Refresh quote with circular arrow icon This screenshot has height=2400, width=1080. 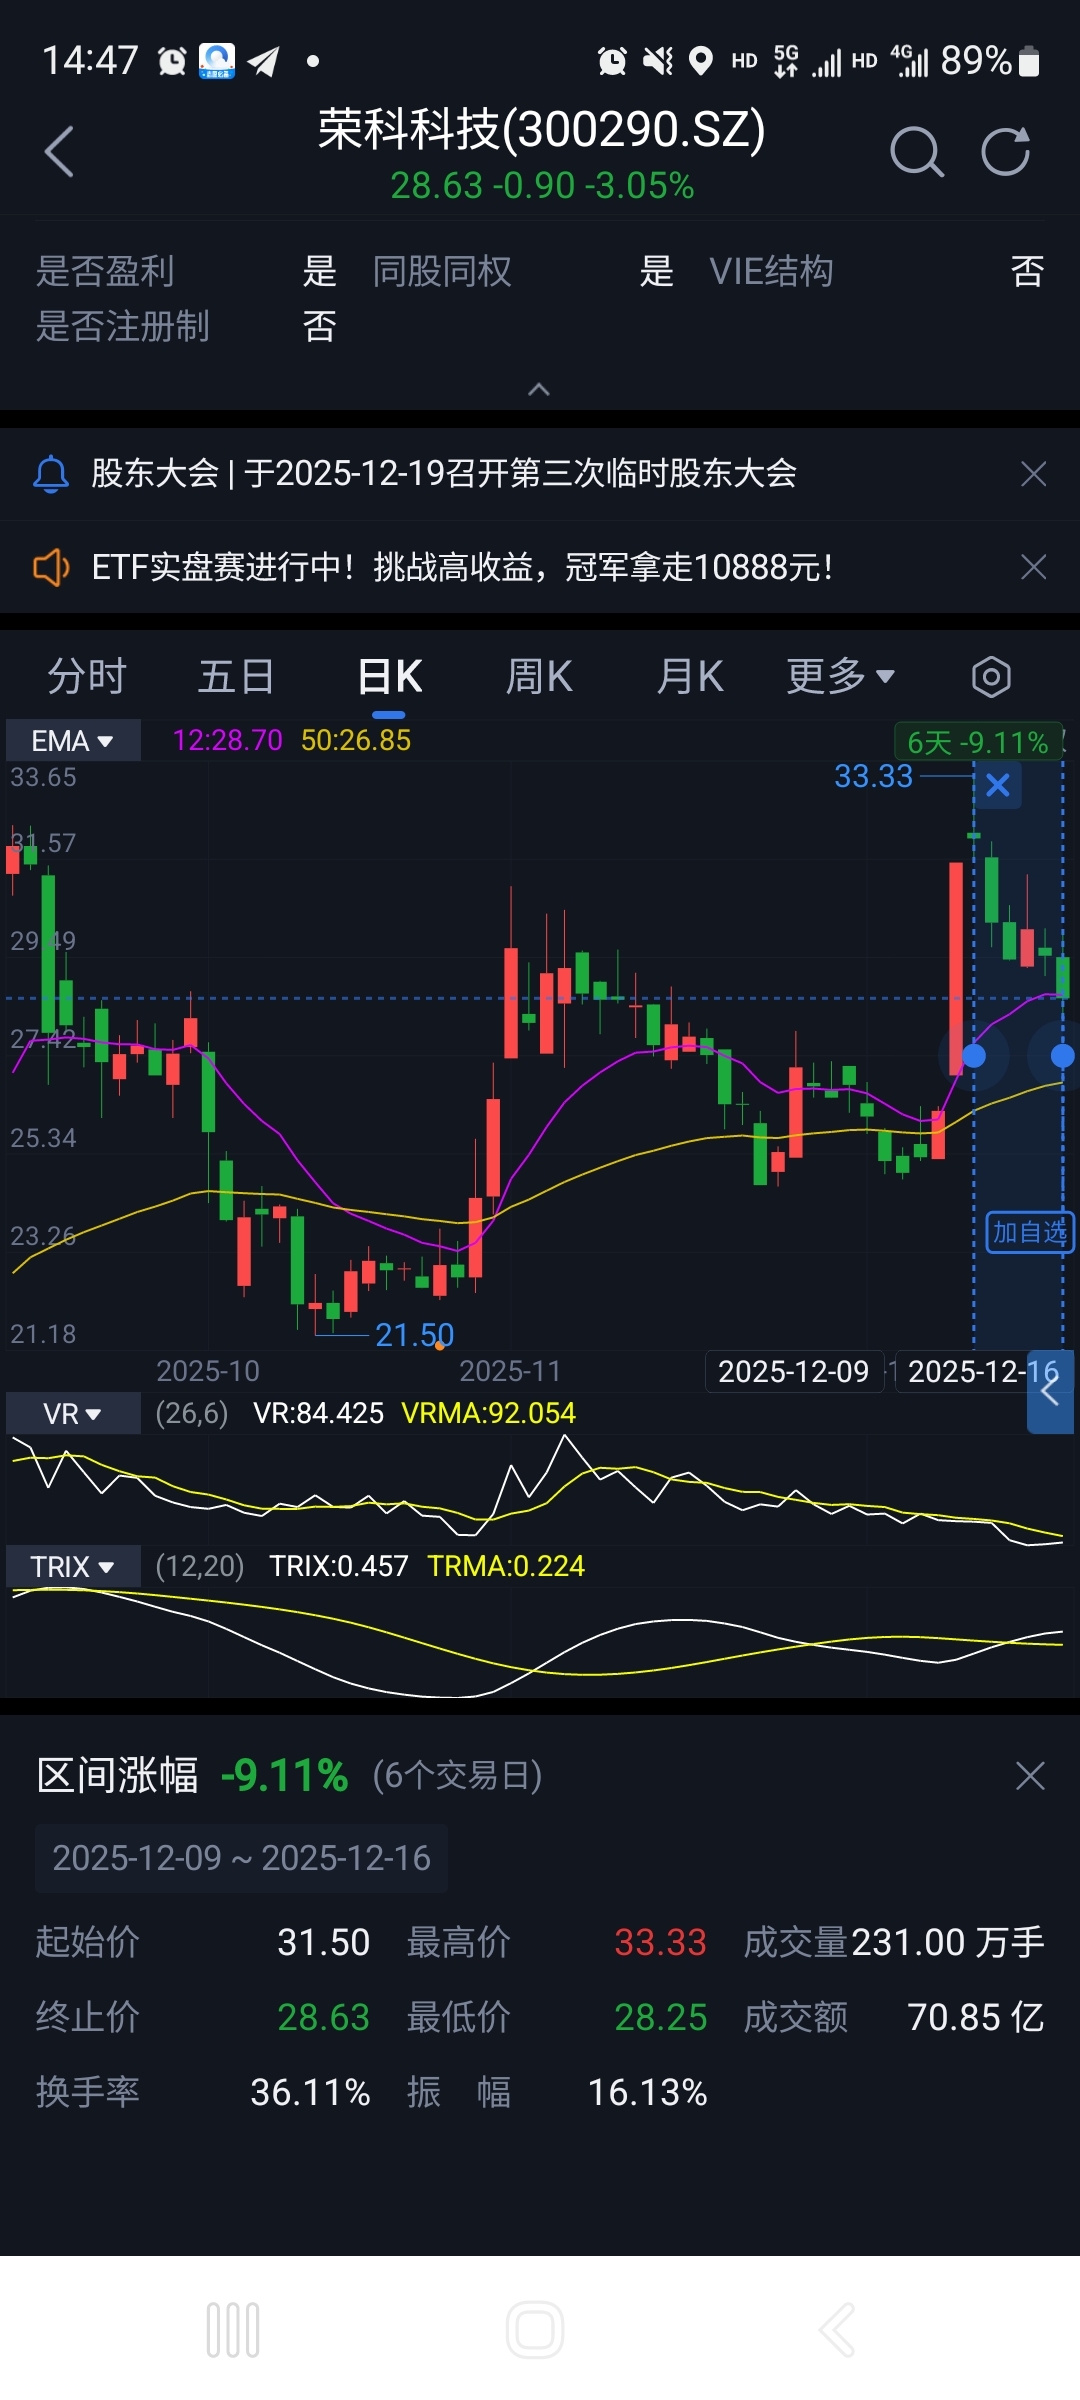(1005, 152)
